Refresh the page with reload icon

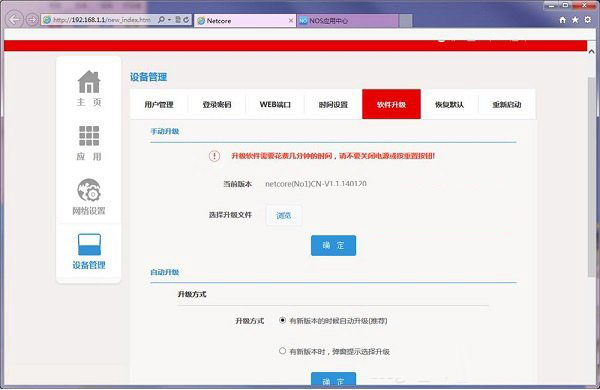click(186, 20)
